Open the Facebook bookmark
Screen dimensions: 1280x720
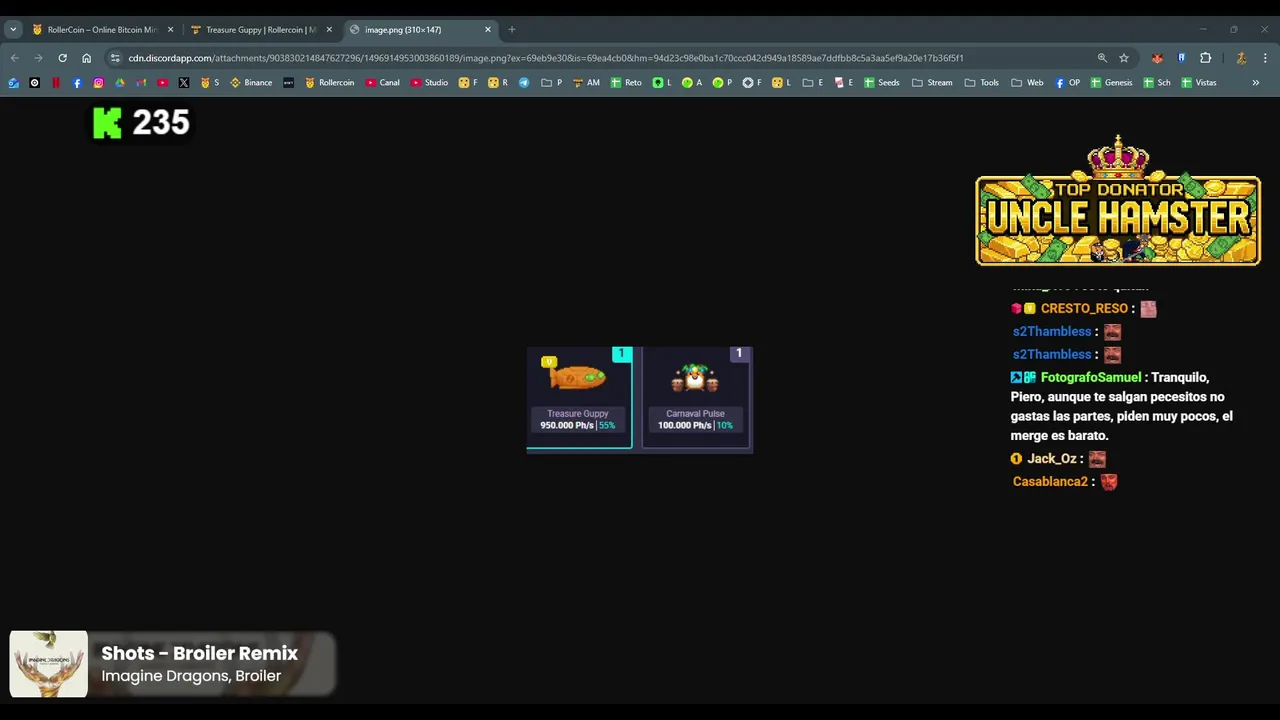(x=77, y=83)
